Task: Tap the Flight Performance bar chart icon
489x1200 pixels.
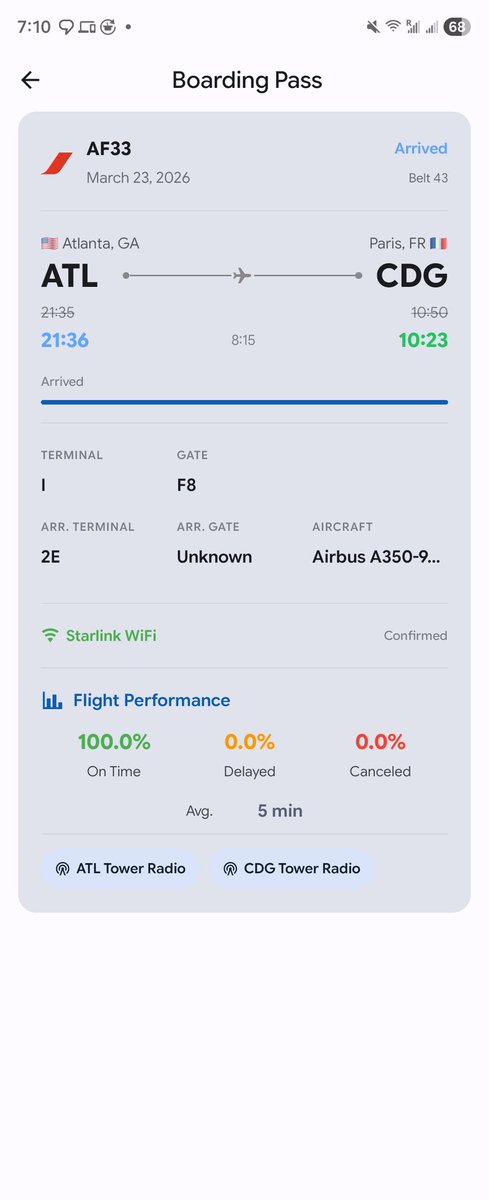Action: pos(52,700)
